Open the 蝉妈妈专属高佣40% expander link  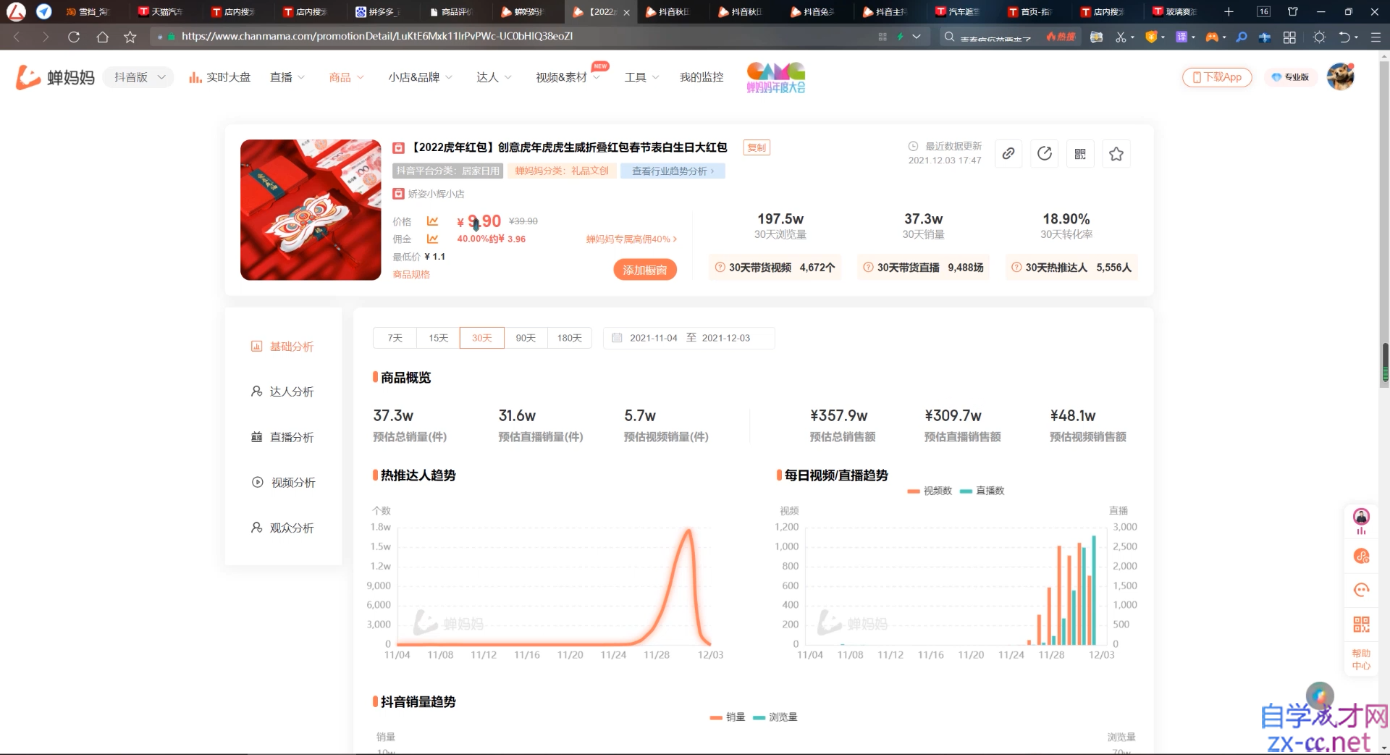[x=631, y=239]
